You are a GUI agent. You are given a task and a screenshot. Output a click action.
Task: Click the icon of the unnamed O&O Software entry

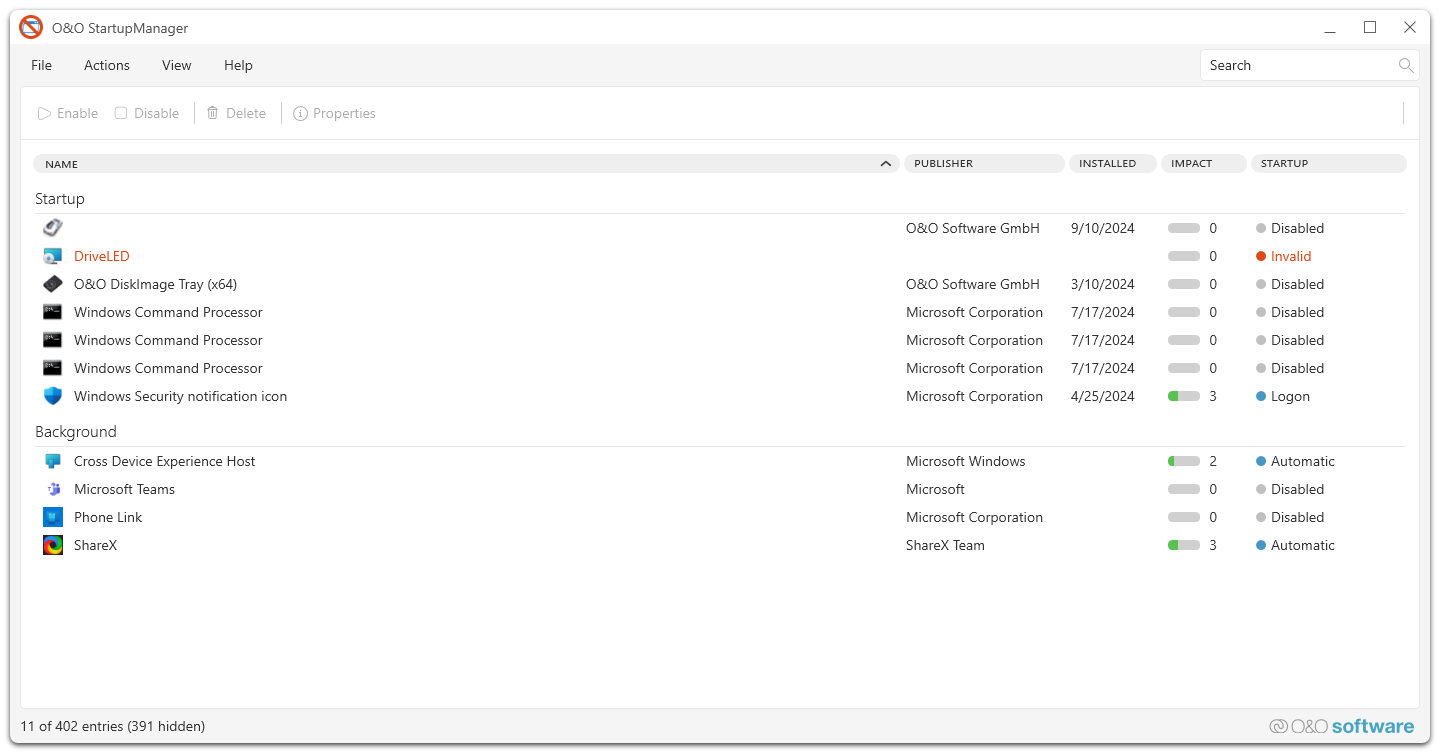[x=53, y=228]
